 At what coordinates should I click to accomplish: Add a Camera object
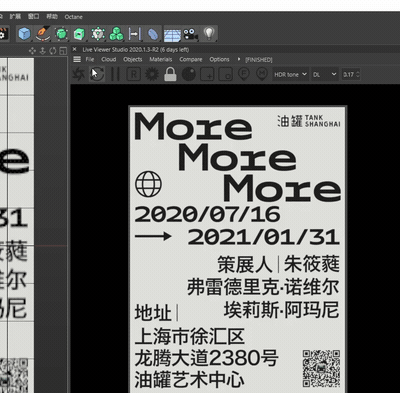(190, 34)
